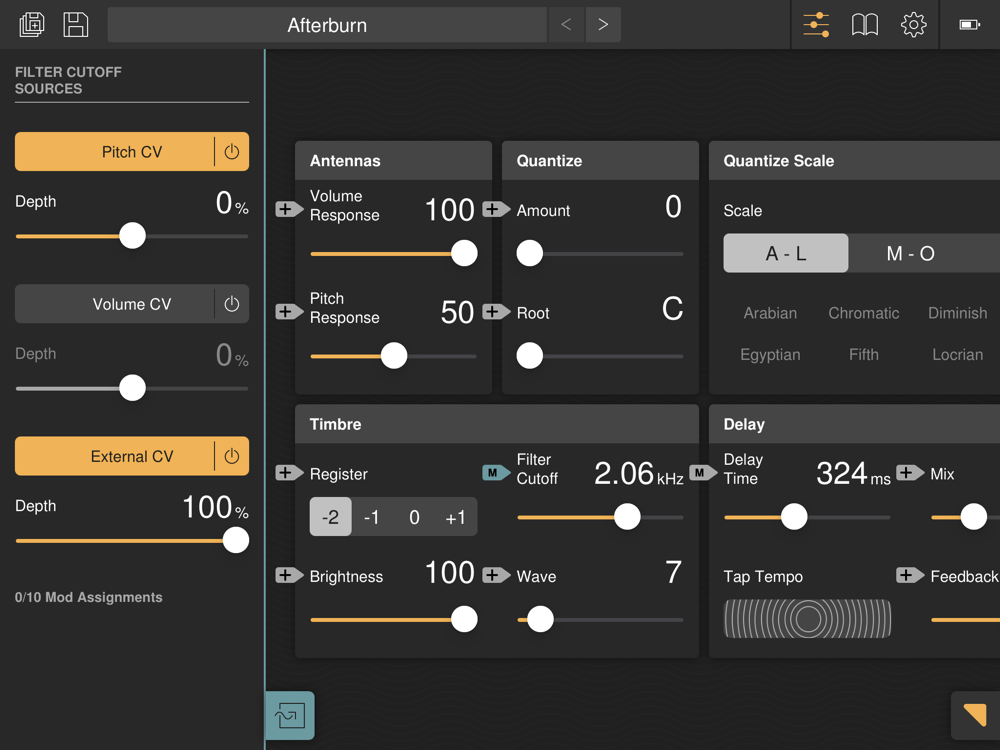Set Register to -1
This screenshot has height=750, width=1000.
(372, 517)
